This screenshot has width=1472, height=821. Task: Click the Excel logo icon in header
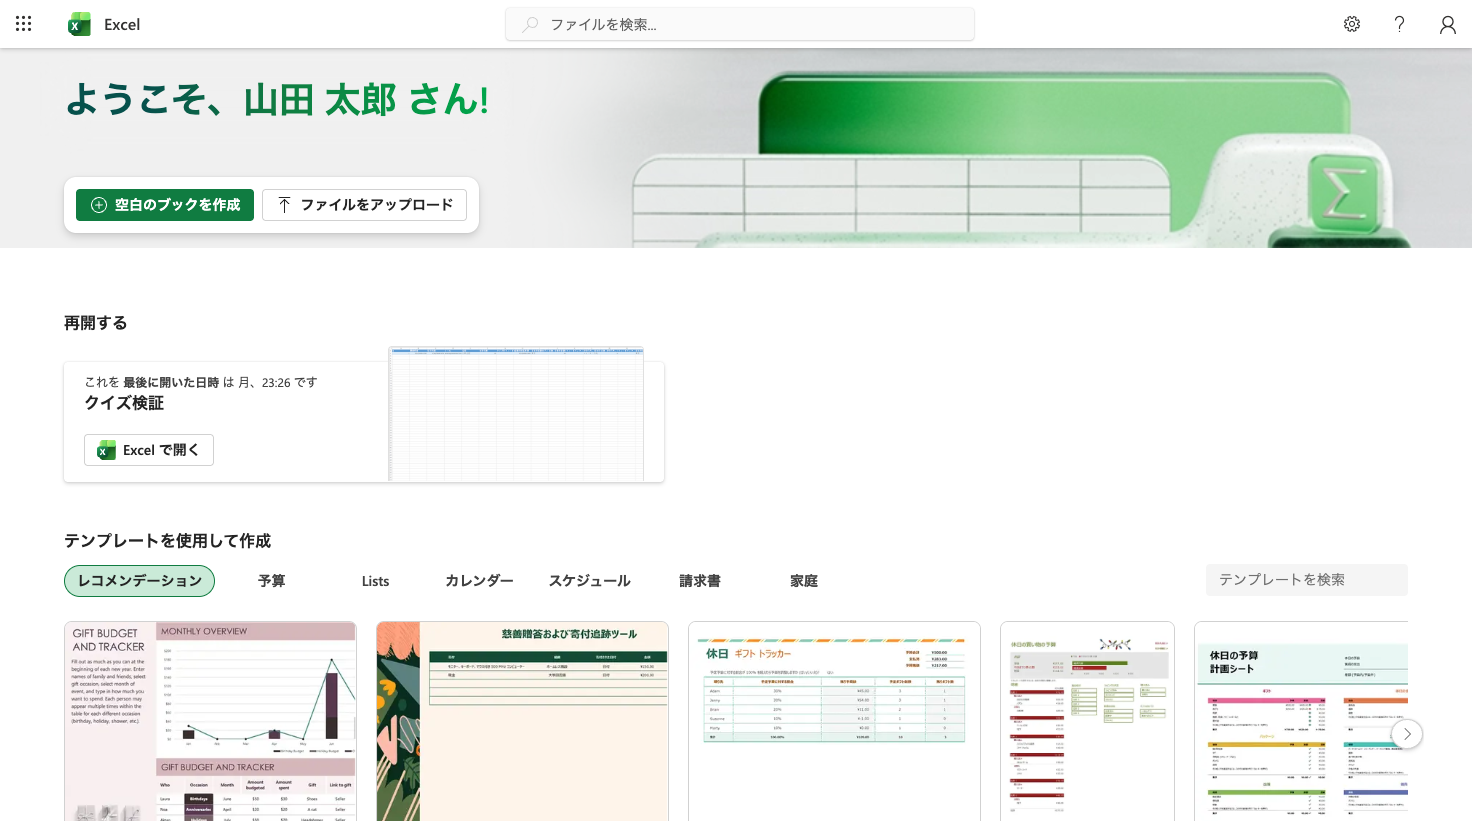[79, 24]
